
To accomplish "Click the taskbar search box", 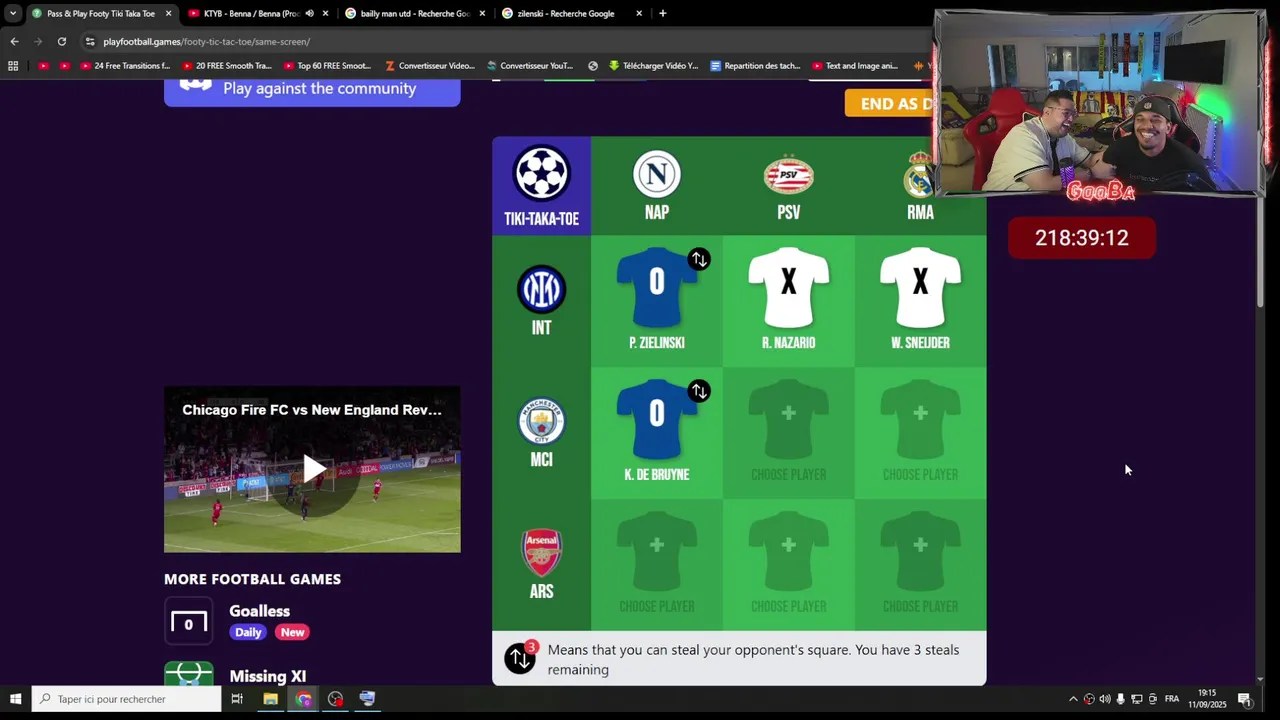I will [x=126, y=699].
